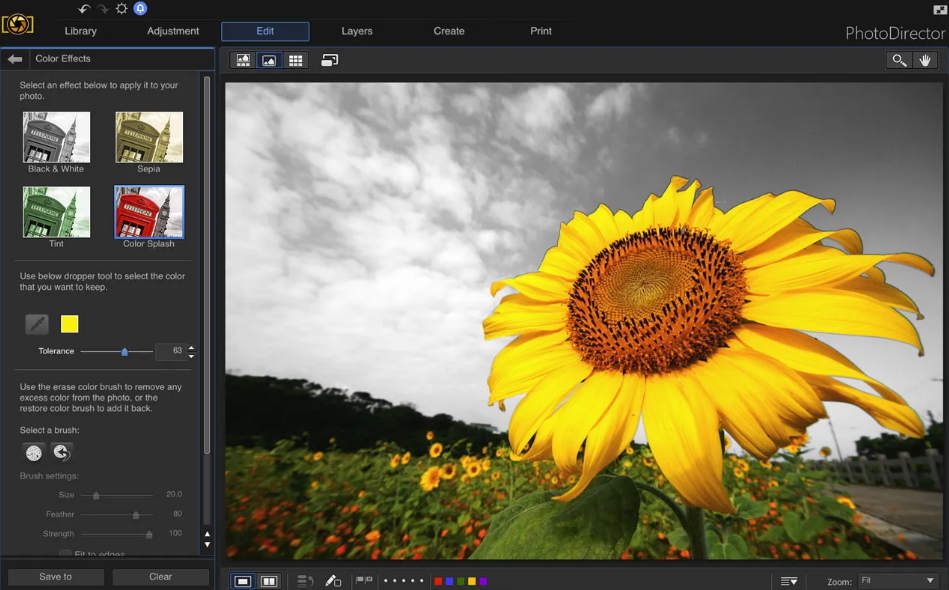Select the restore color brush

tap(62, 452)
